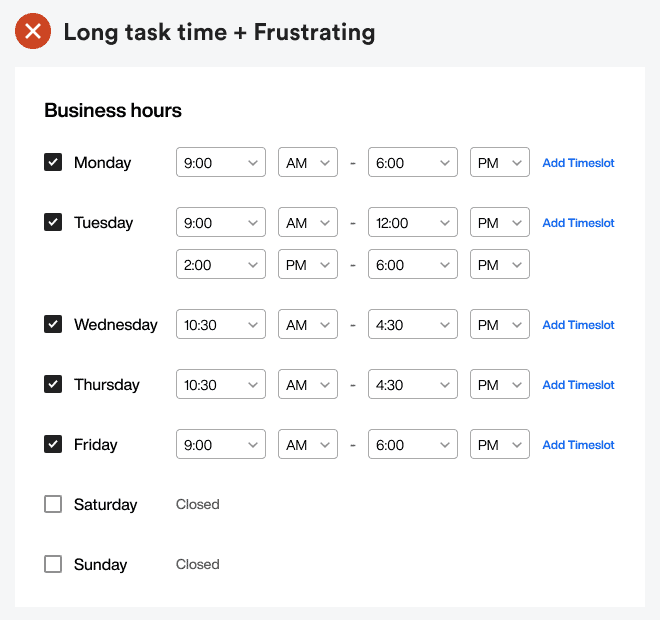Viewport: 660px width, 620px height.
Task: Uncheck the Monday checkbox
Action: click(x=53, y=162)
